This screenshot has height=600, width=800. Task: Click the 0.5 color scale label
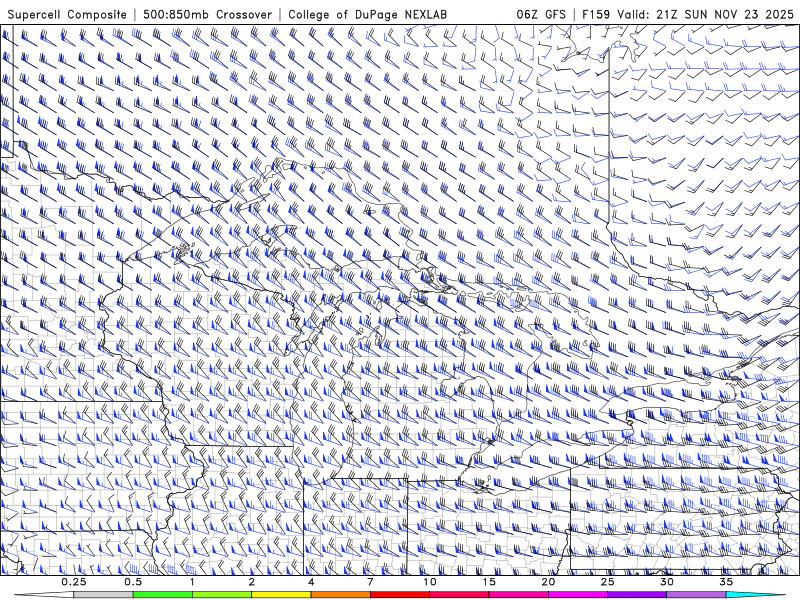coord(133,582)
